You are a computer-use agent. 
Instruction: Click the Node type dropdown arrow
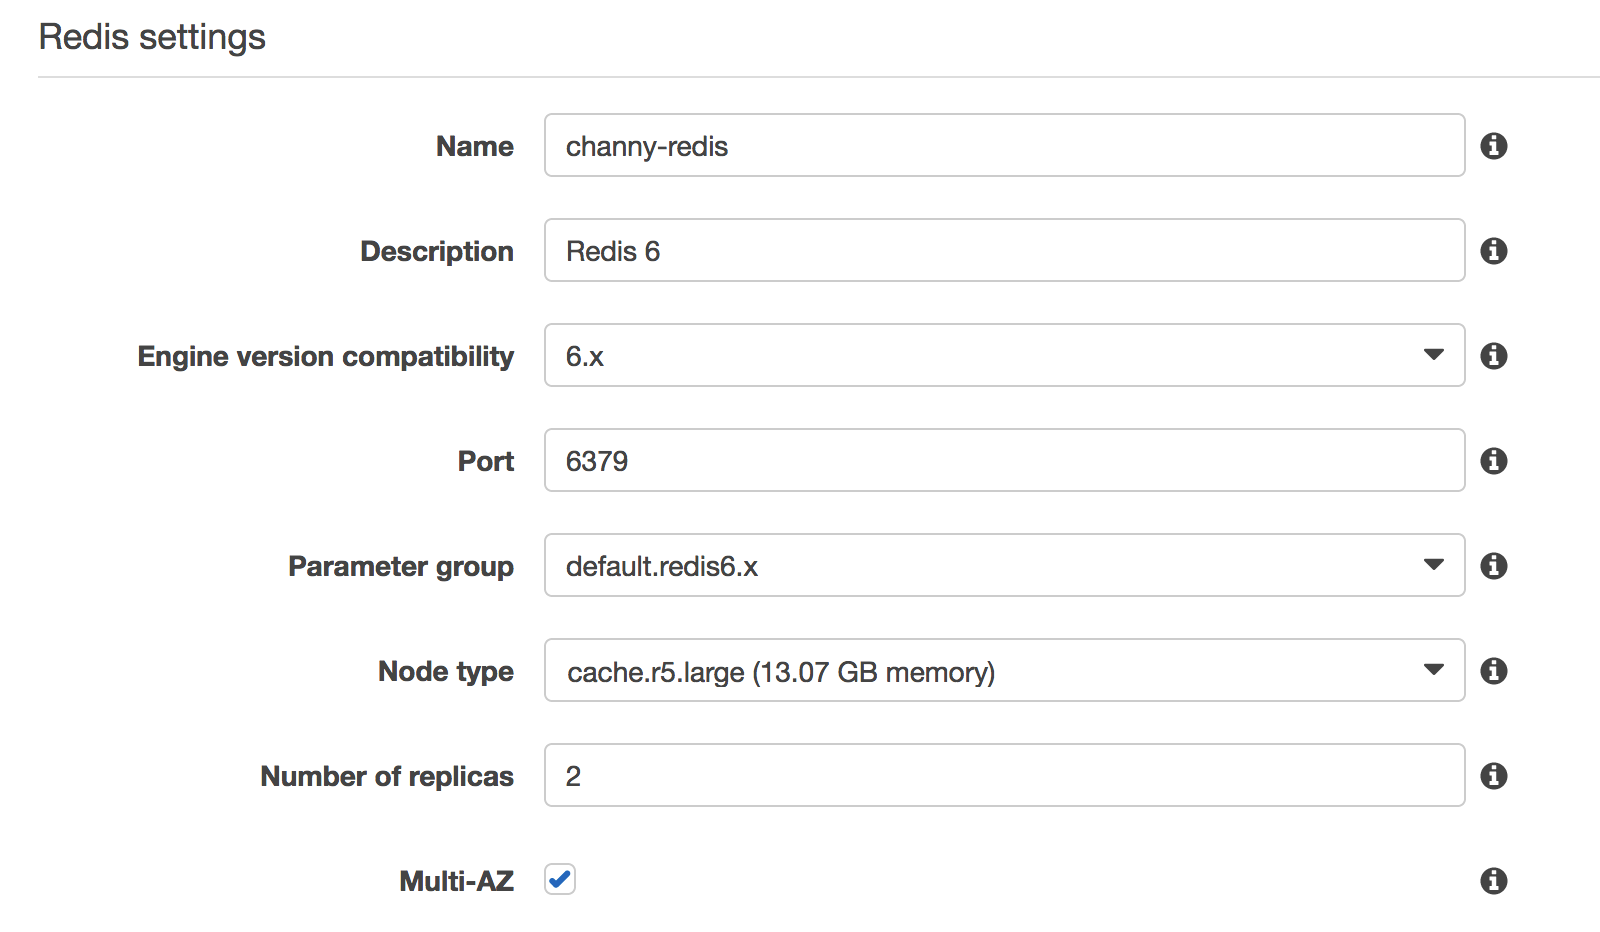coord(1434,670)
